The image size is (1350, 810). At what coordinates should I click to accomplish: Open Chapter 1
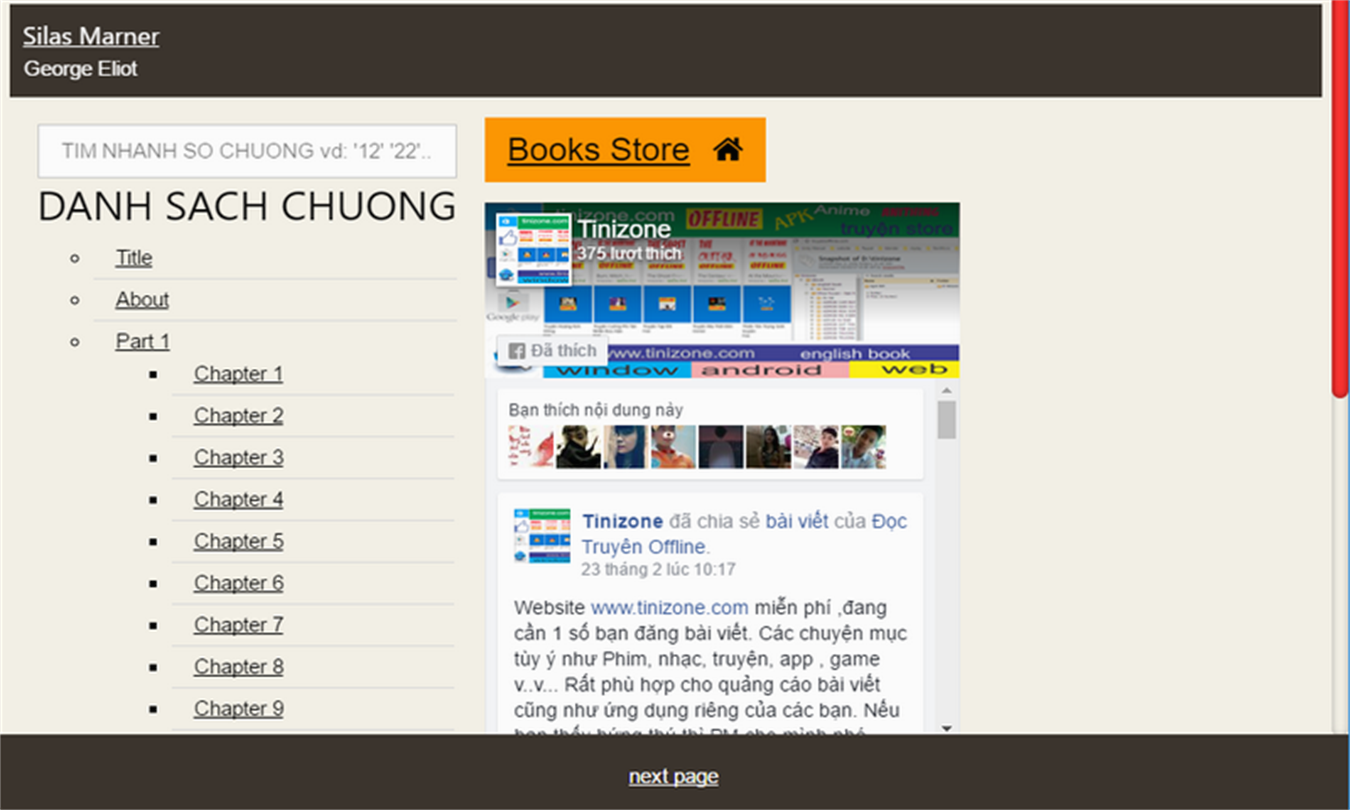[238, 374]
